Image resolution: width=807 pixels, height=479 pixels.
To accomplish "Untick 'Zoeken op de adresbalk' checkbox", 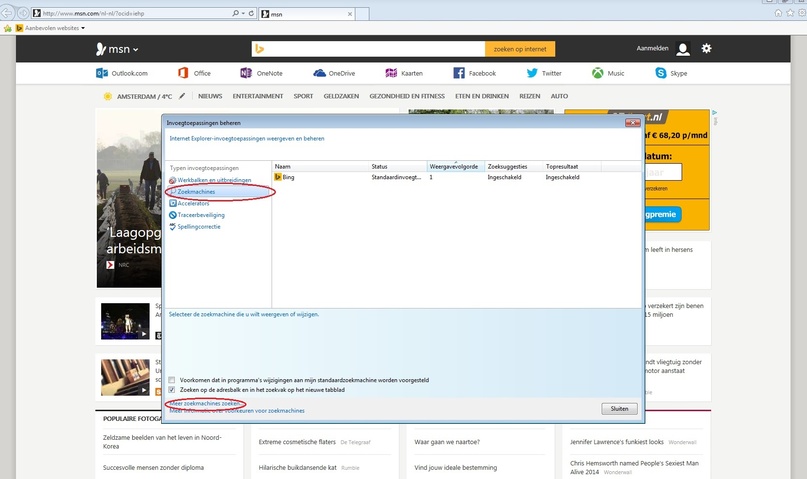I will [x=172, y=390].
